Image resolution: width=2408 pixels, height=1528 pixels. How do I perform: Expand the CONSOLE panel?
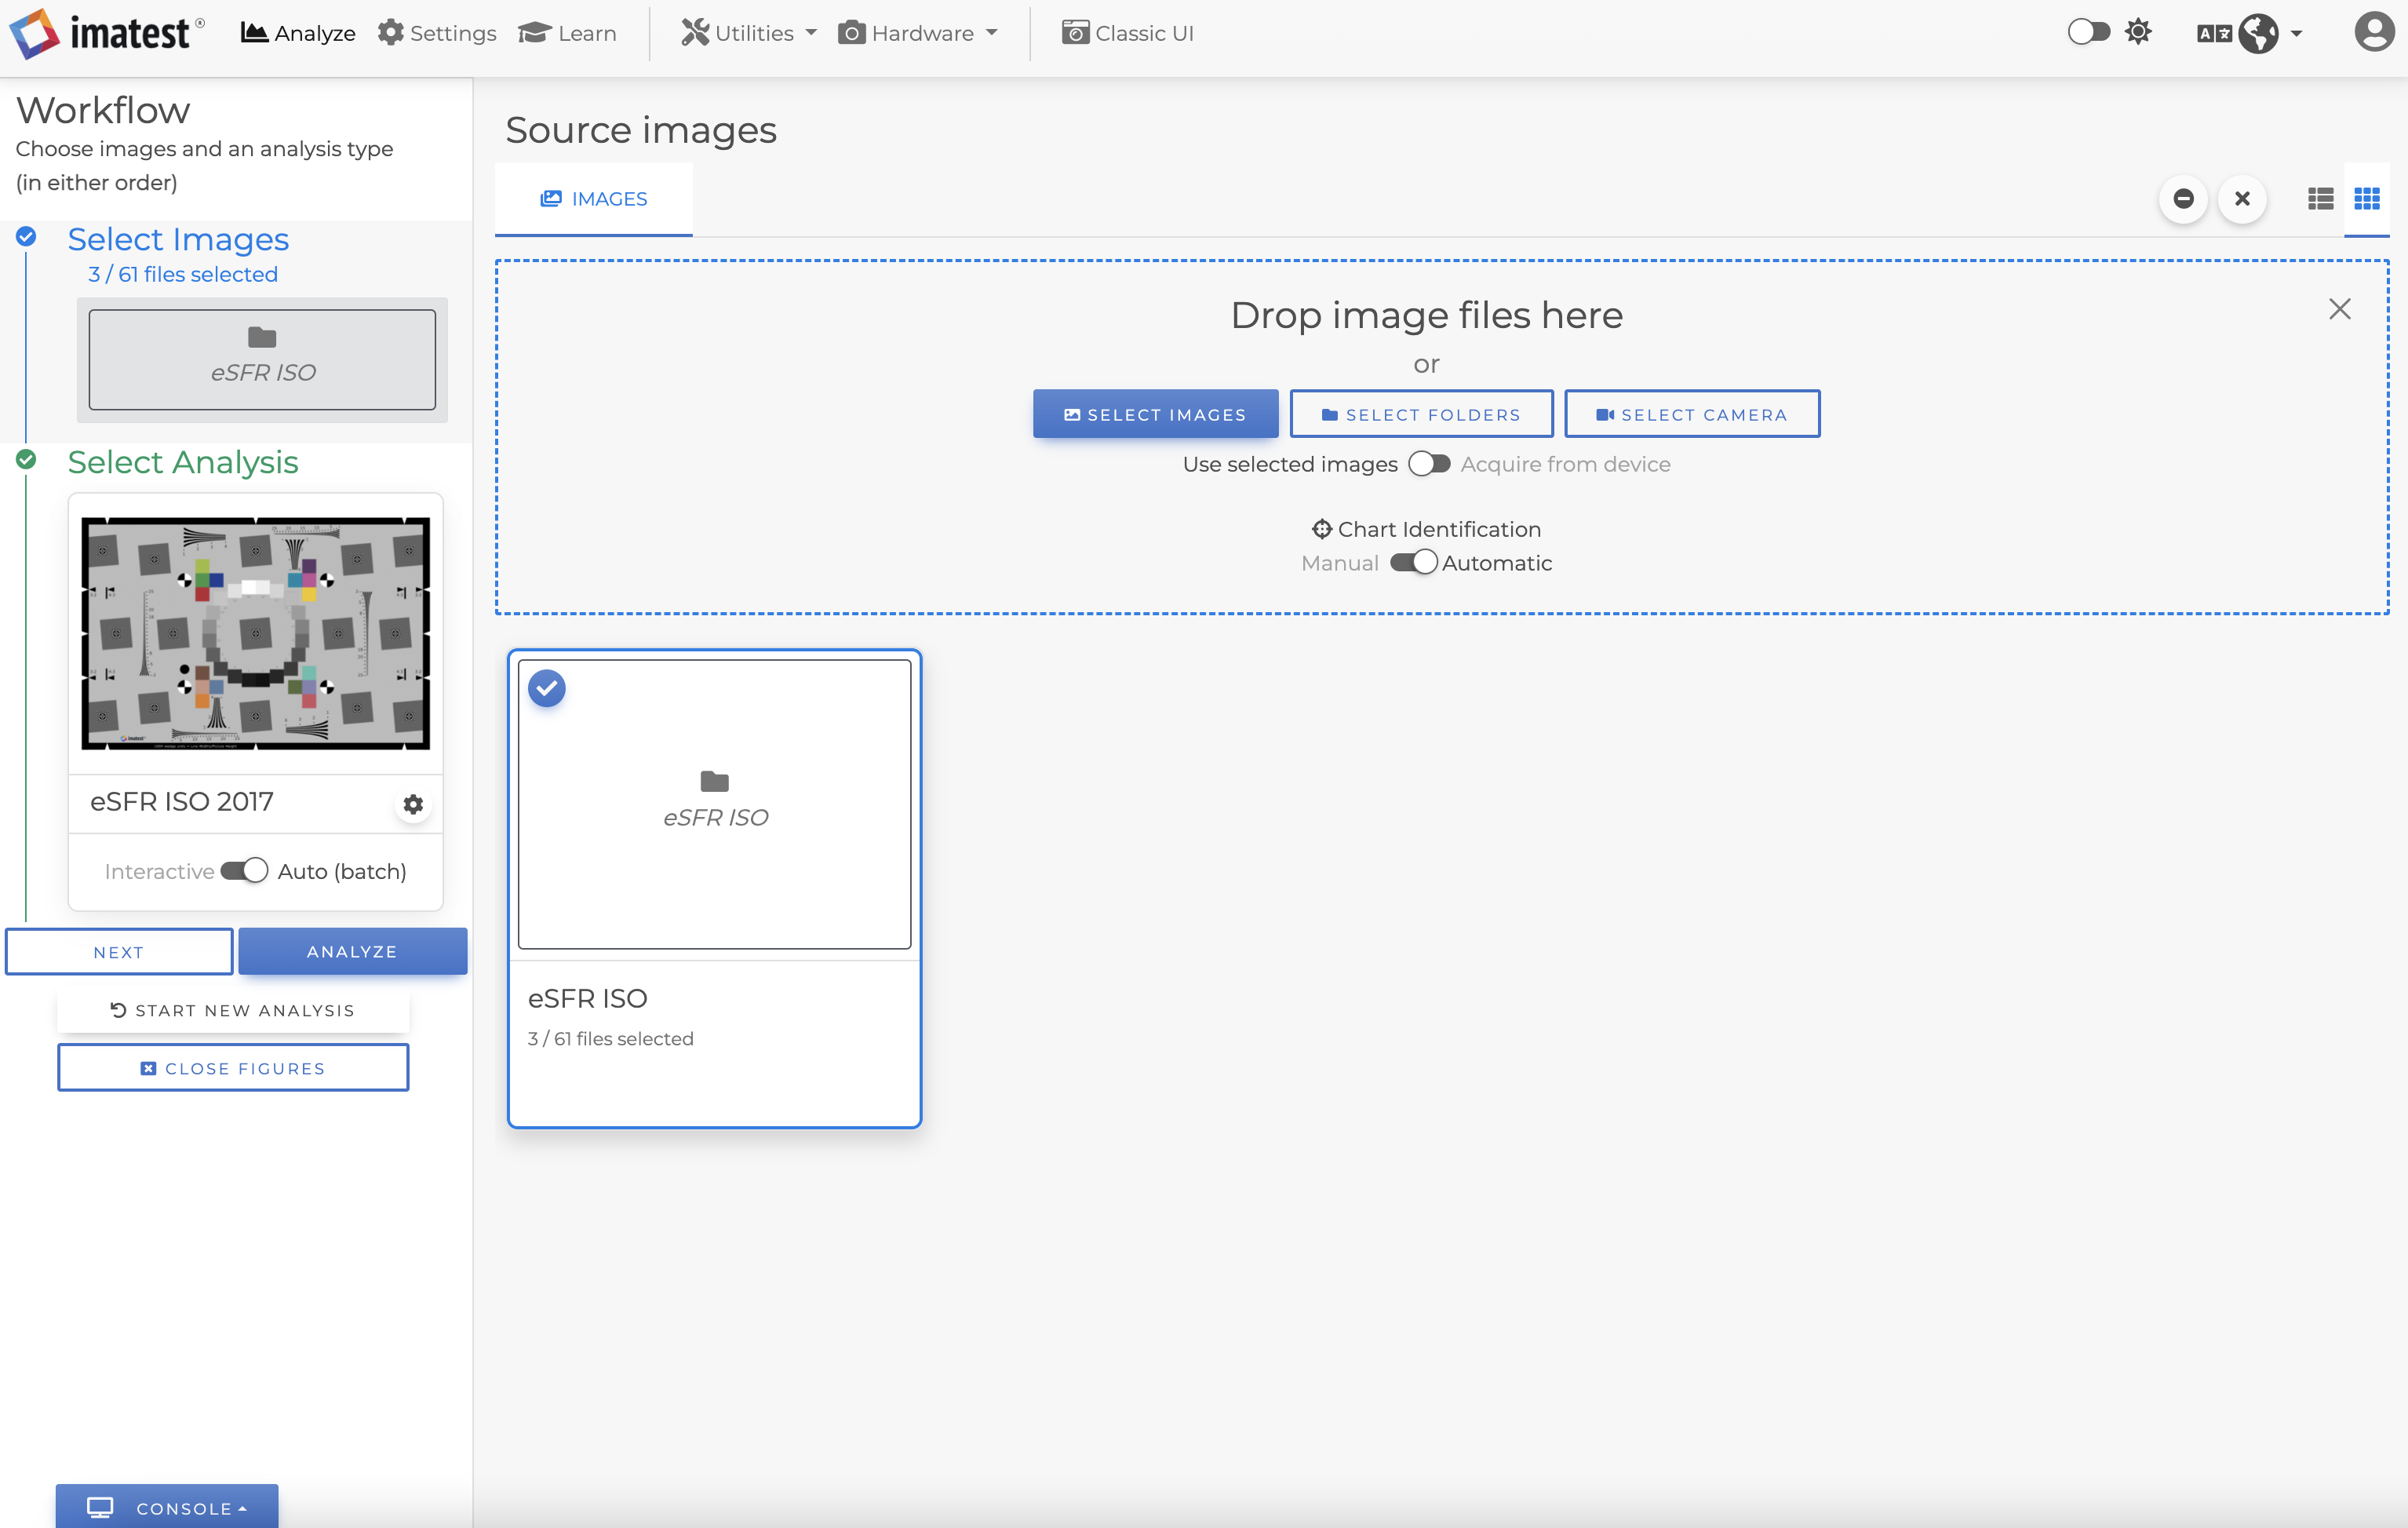(167, 1507)
